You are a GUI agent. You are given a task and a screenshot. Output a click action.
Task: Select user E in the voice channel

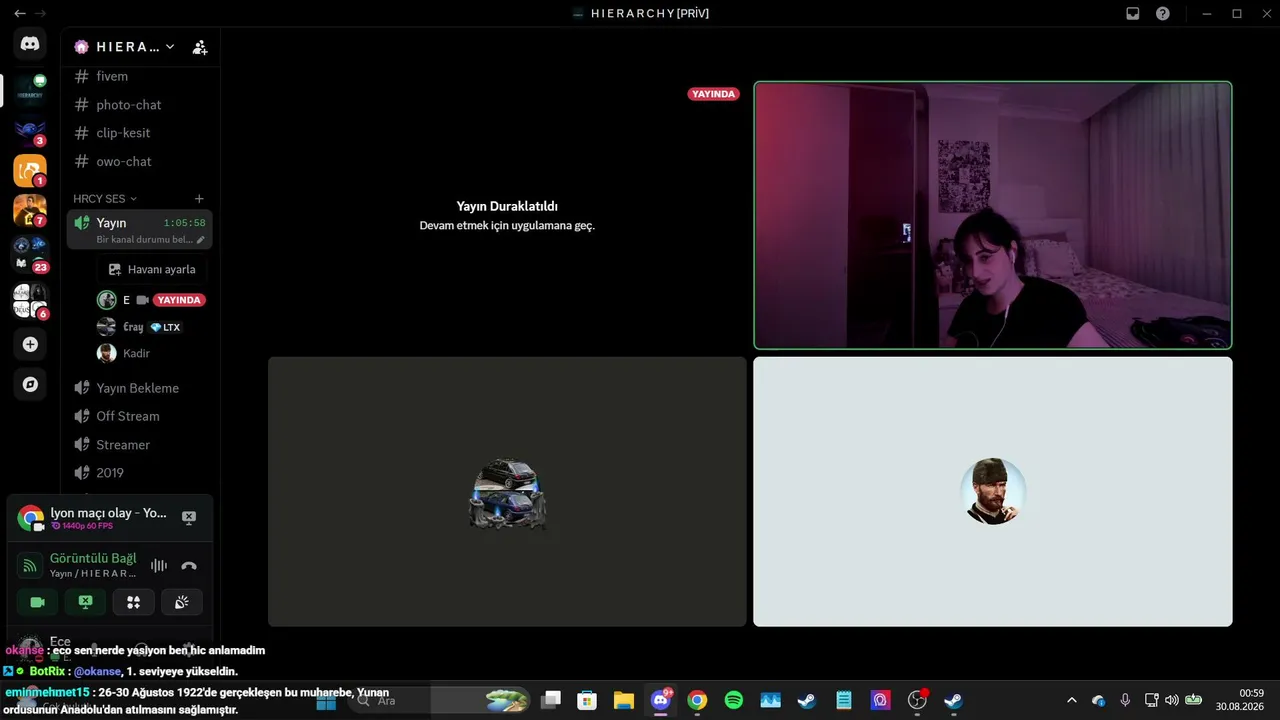[152, 300]
